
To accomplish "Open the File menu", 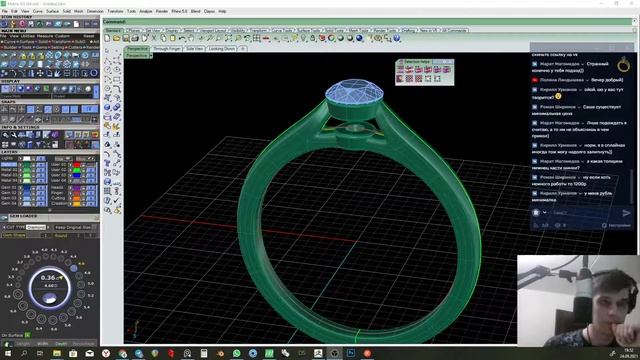I will 5,11.
